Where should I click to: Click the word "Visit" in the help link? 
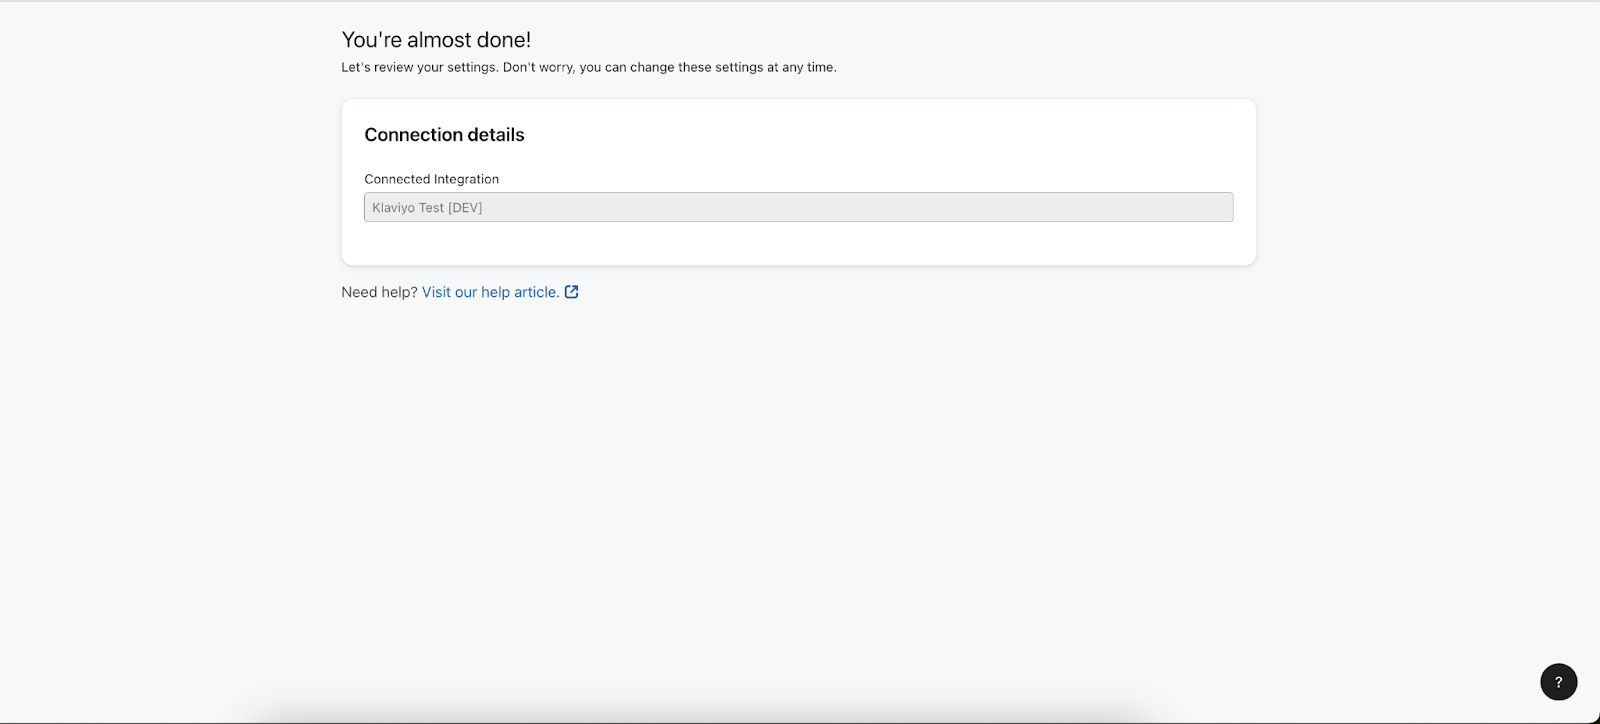click(x=436, y=292)
